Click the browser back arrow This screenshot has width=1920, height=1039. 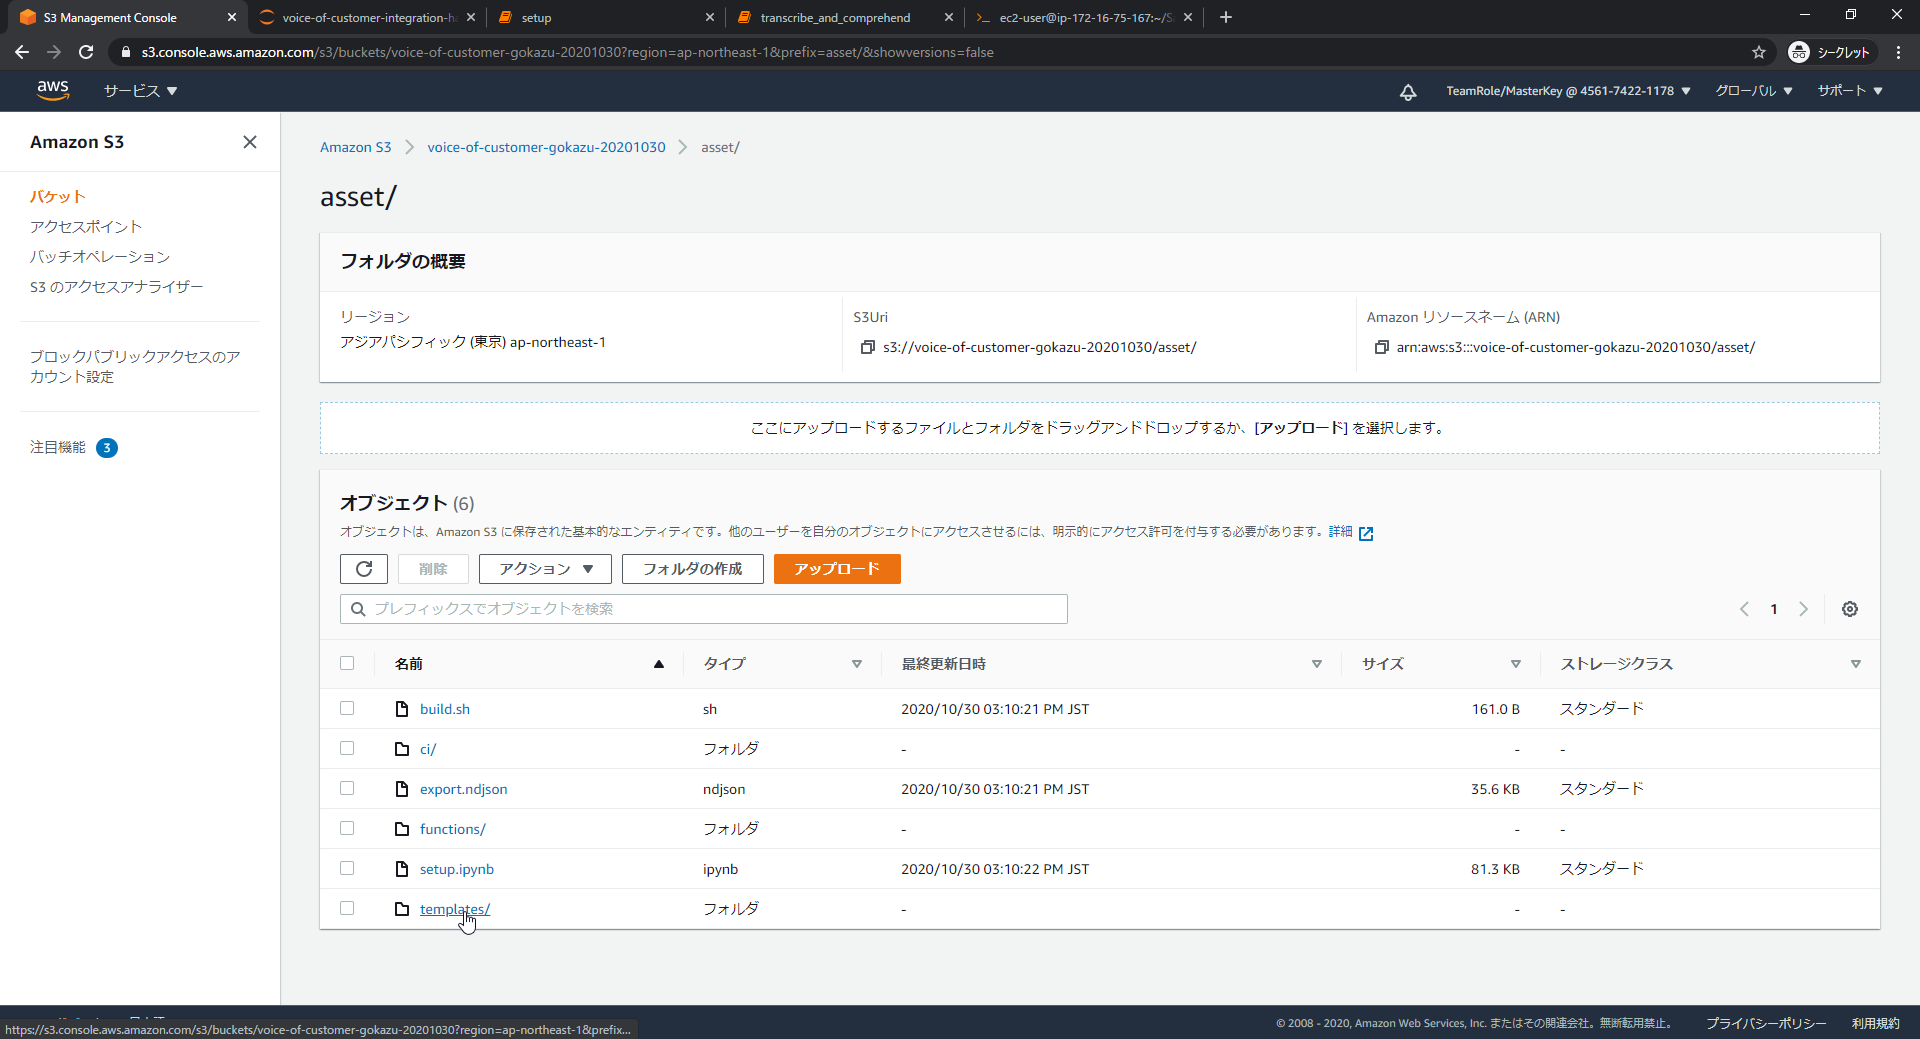pyautogui.click(x=22, y=52)
